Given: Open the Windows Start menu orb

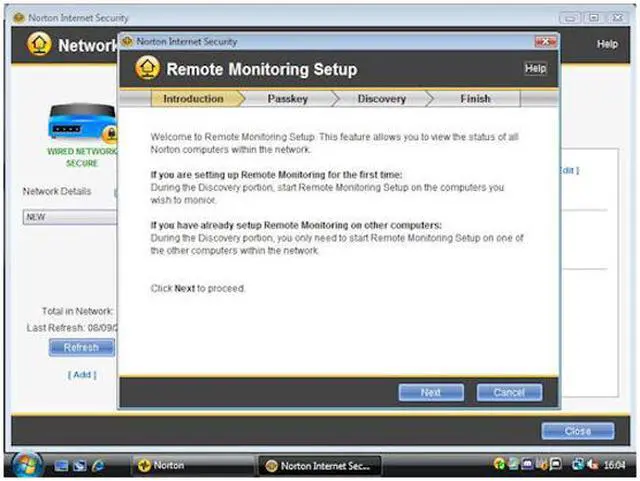Looking at the screenshot, I should (25, 465).
